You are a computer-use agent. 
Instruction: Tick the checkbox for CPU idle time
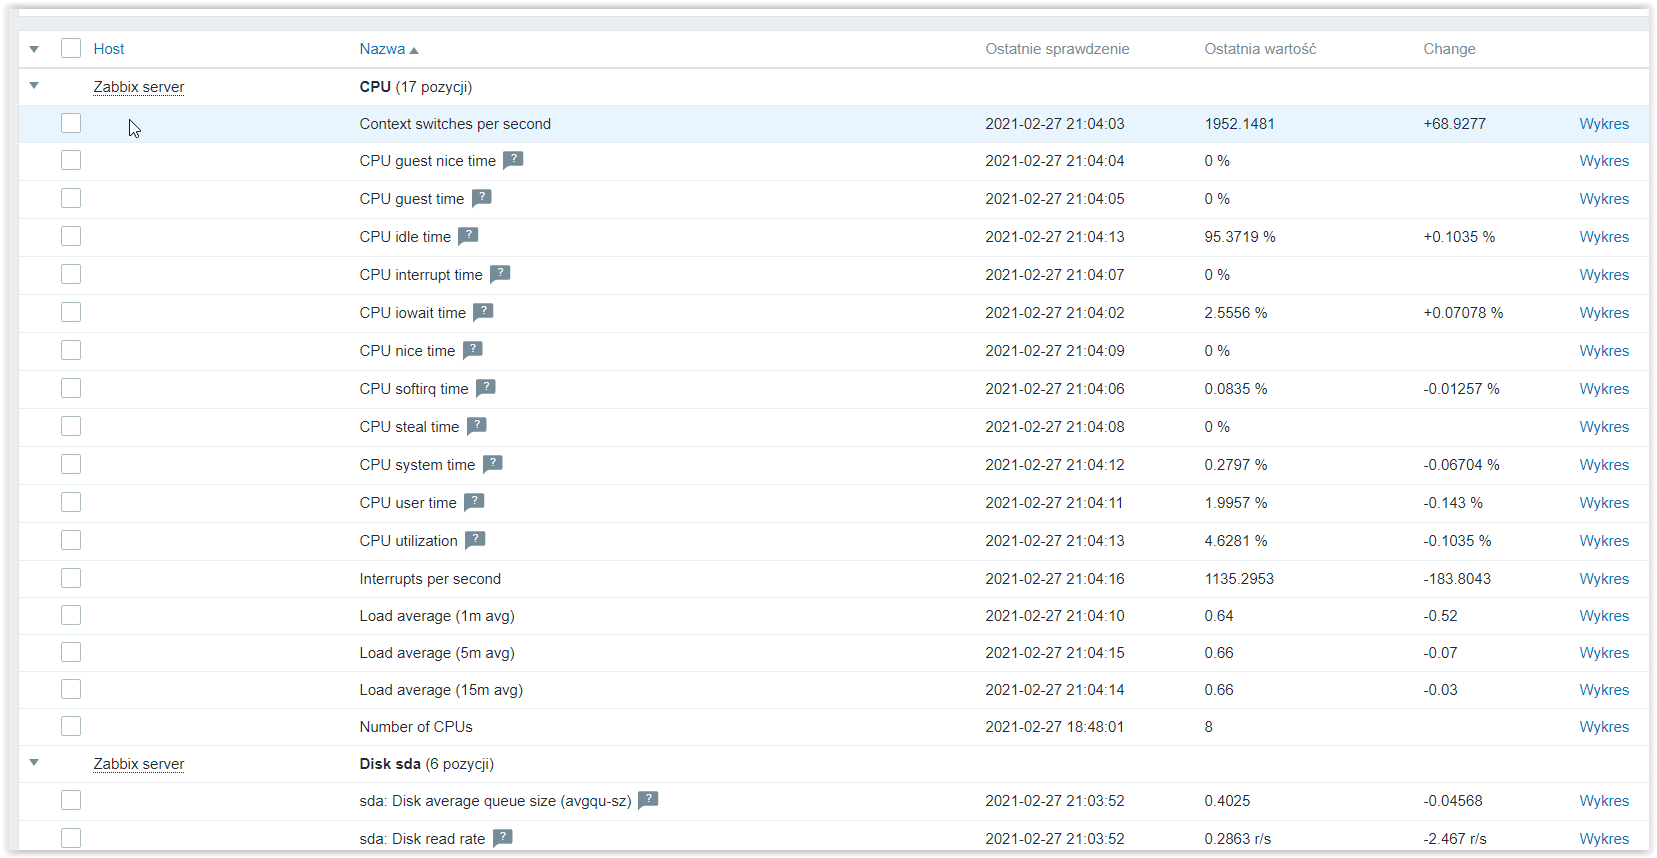(x=71, y=236)
